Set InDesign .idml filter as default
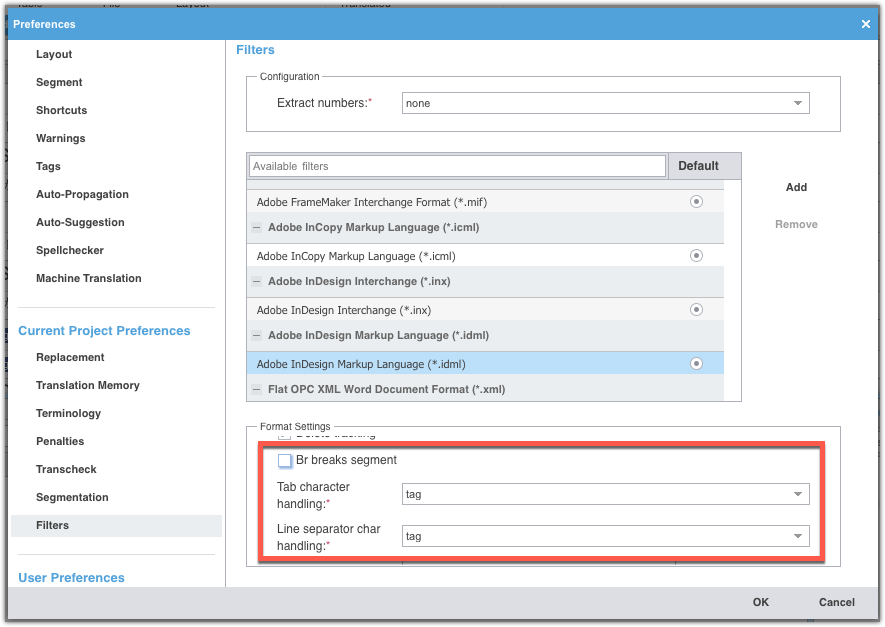885x627 pixels. tap(696, 363)
